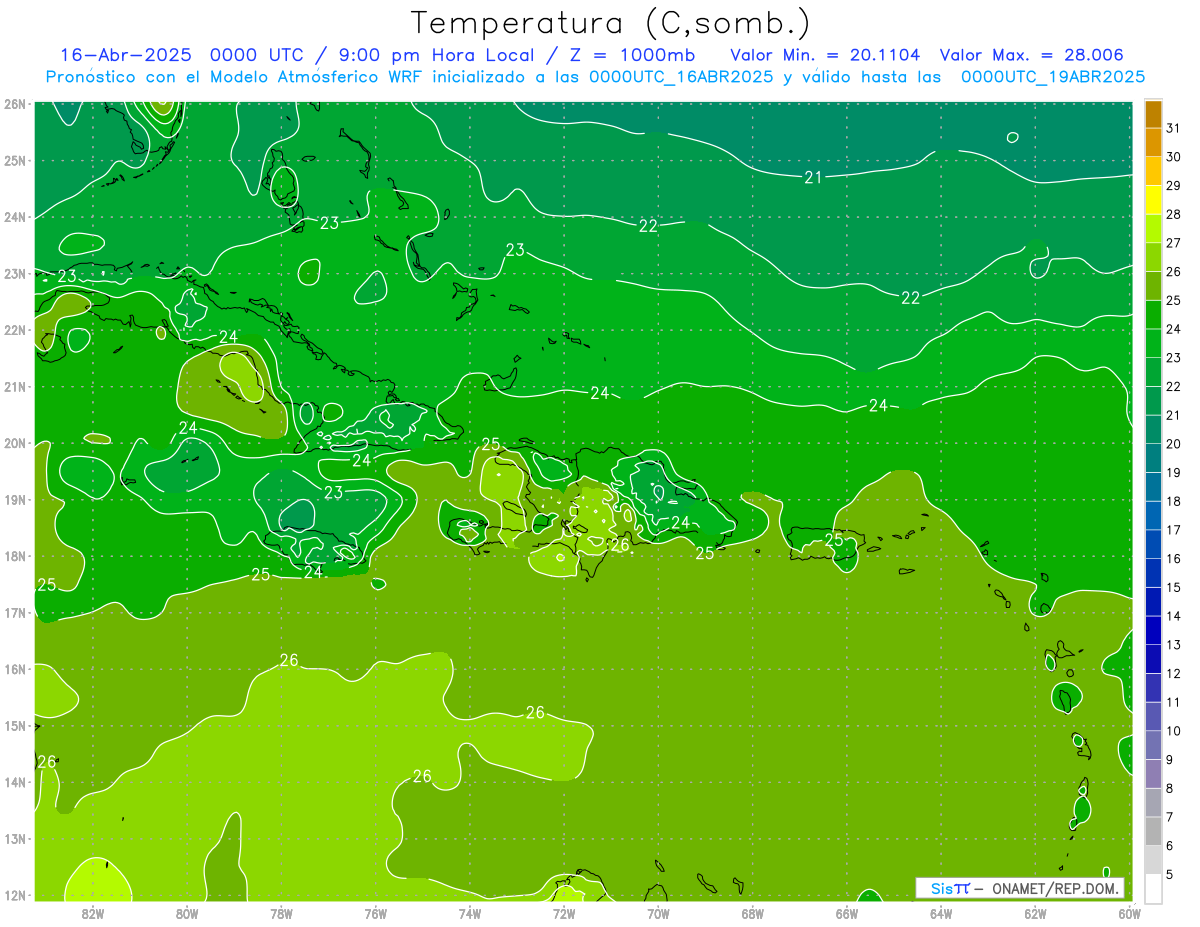1200x927 pixels.
Task: Click the '21' contour label on the map
Action: (813, 177)
